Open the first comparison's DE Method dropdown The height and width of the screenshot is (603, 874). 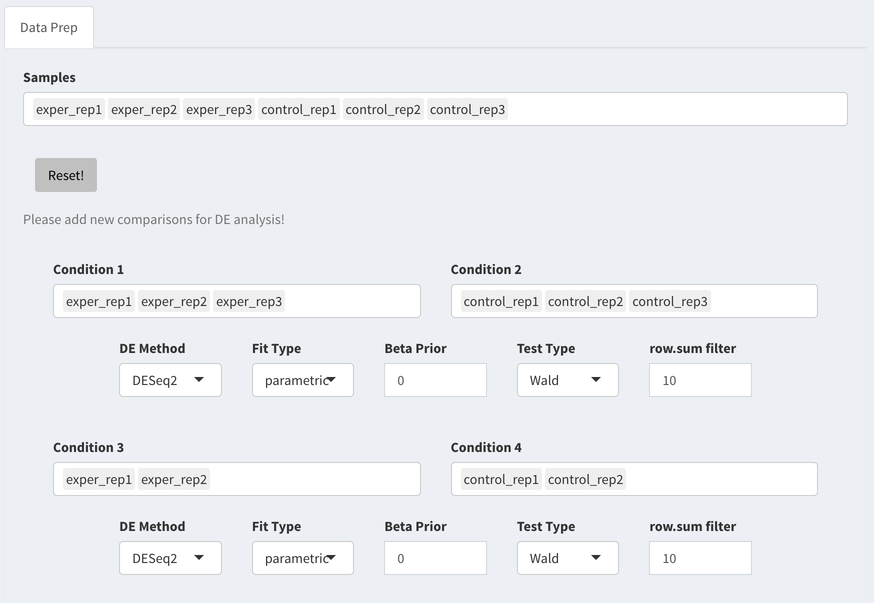click(x=170, y=380)
